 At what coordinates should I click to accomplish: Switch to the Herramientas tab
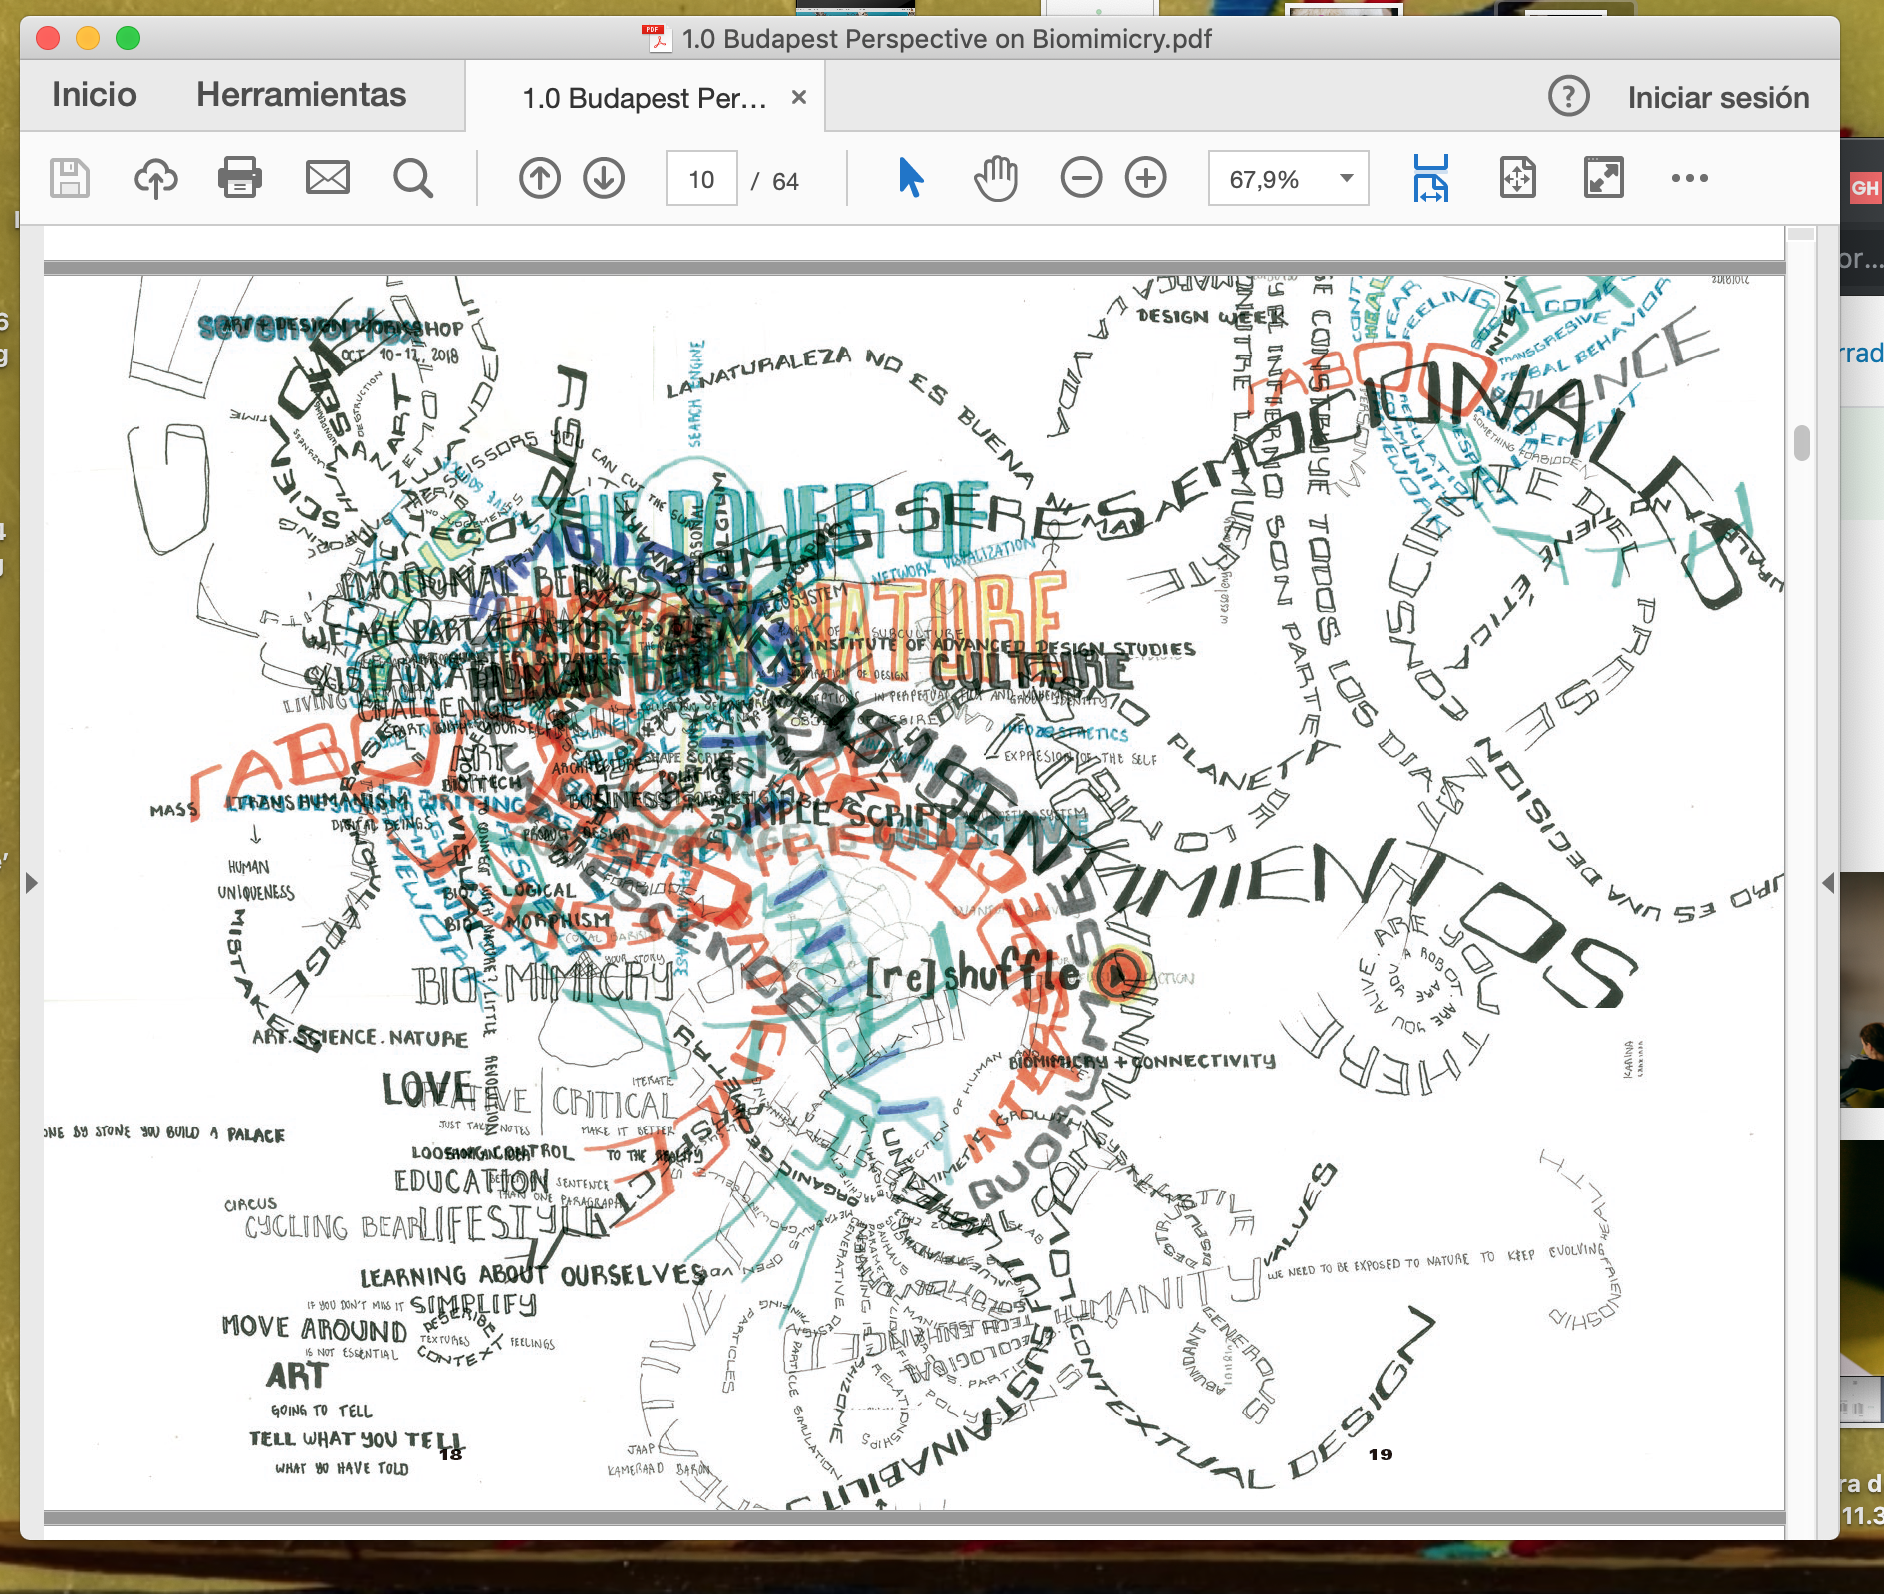[x=301, y=95]
